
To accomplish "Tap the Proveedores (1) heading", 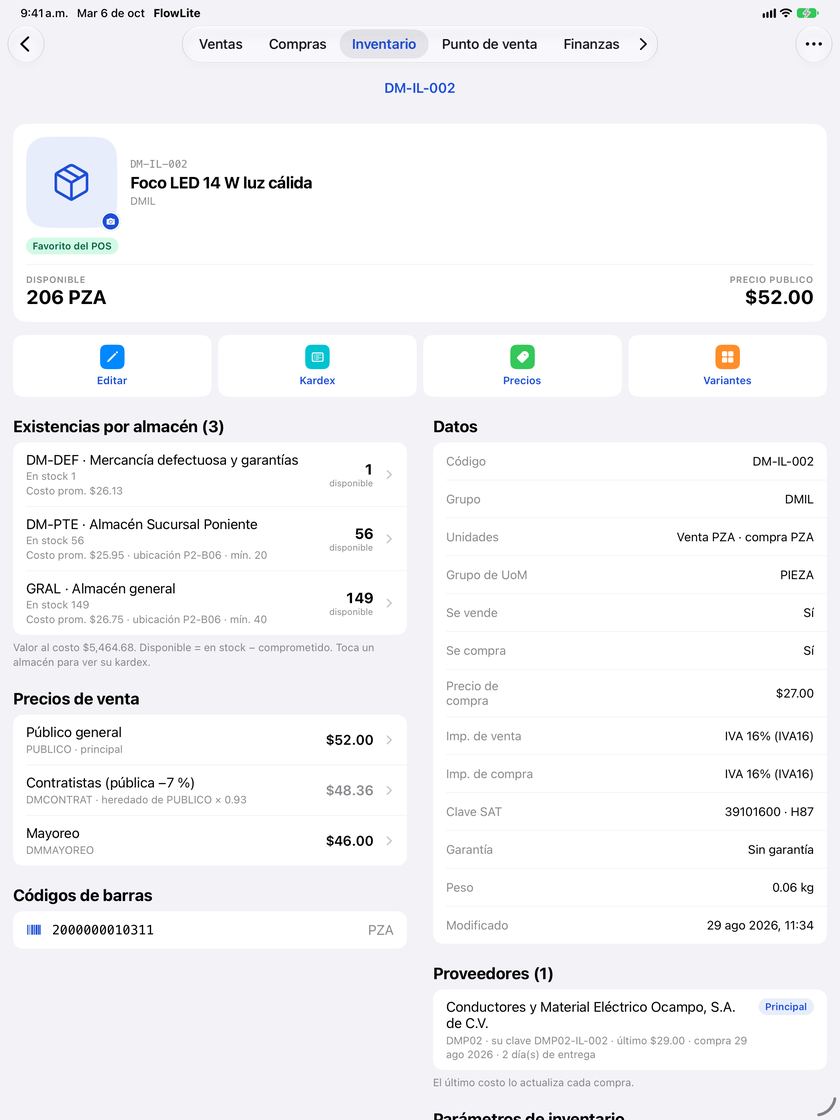I will click(494, 974).
